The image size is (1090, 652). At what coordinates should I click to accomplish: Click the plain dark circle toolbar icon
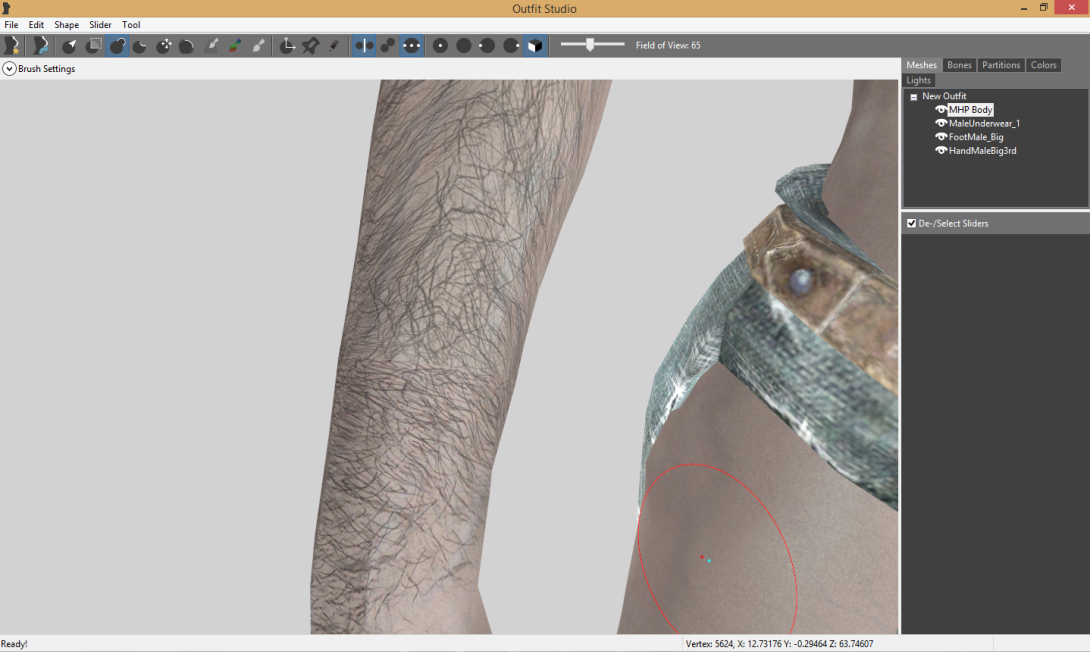464,46
